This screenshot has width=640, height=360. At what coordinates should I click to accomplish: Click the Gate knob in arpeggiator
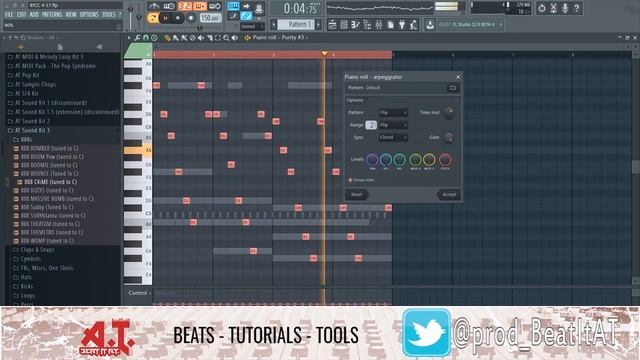click(x=449, y=138)
